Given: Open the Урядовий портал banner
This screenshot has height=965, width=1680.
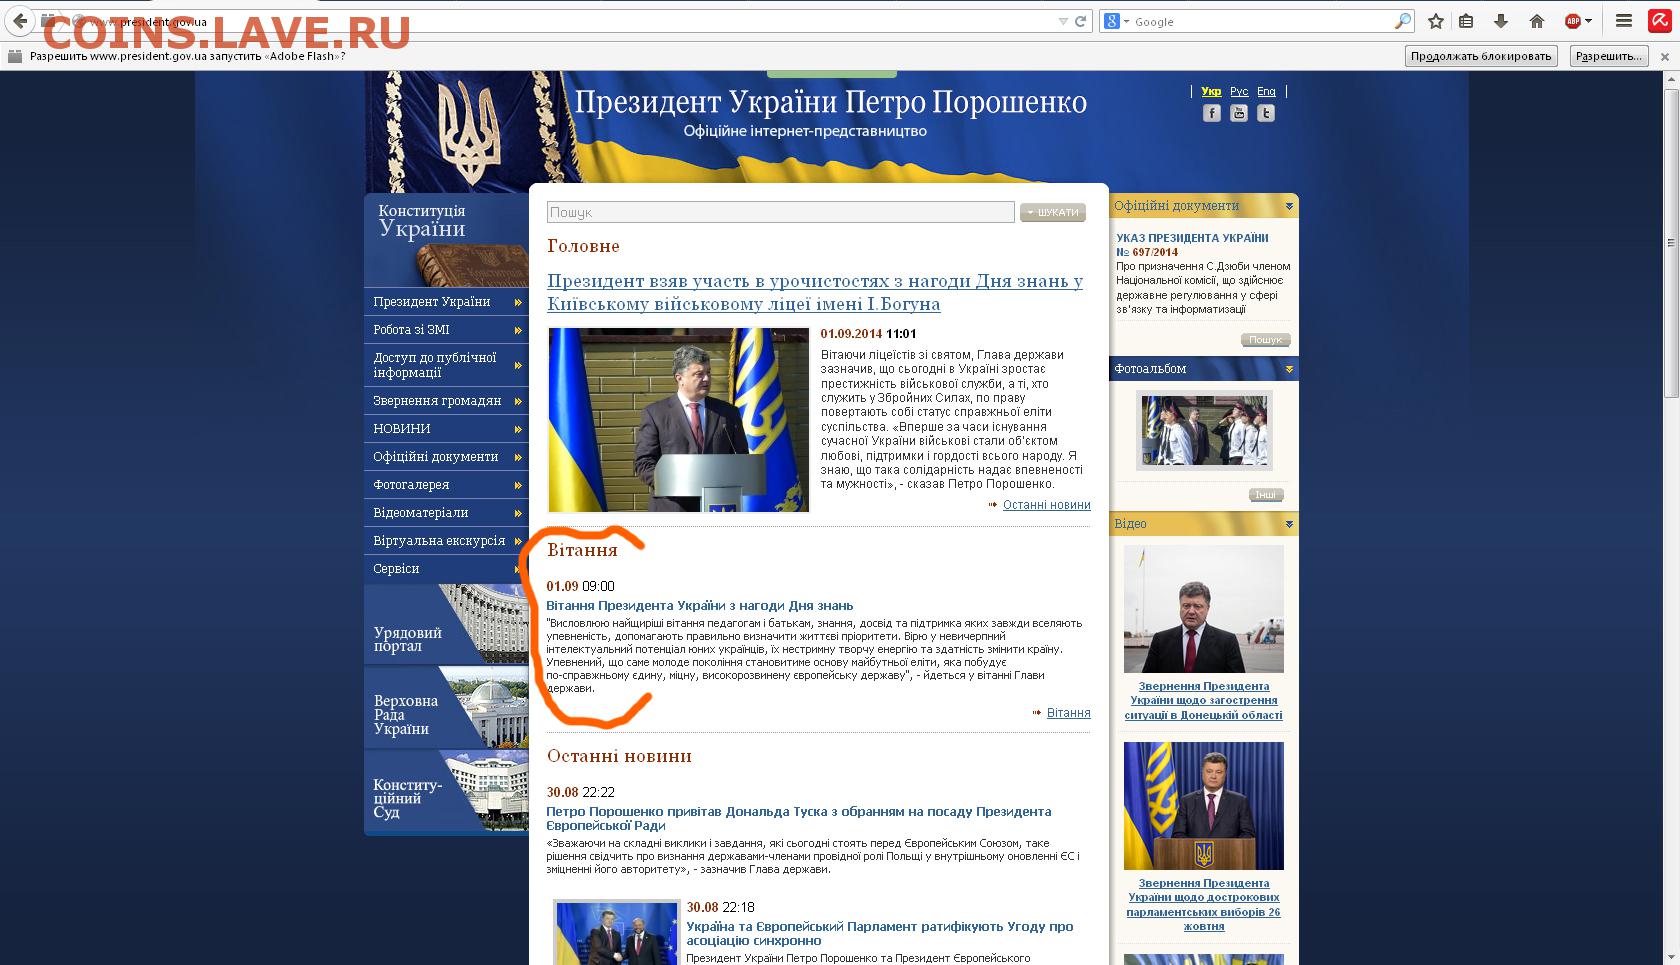Looking at the screenshot, I should coord(446,625).
